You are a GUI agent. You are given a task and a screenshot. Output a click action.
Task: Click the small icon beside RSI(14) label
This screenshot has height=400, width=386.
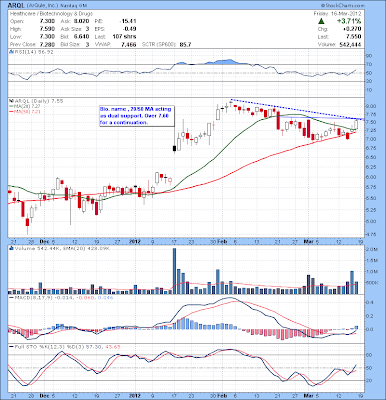coord(10,52)
